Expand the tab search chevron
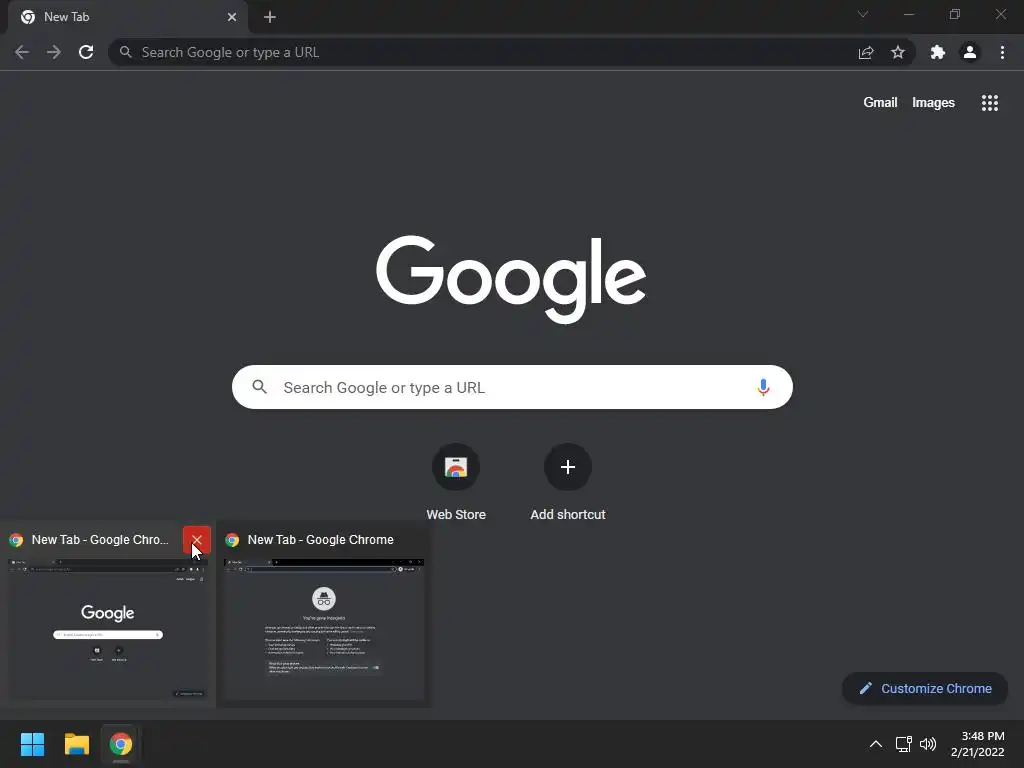This screenshot has height=768, width=1024. 863,14
